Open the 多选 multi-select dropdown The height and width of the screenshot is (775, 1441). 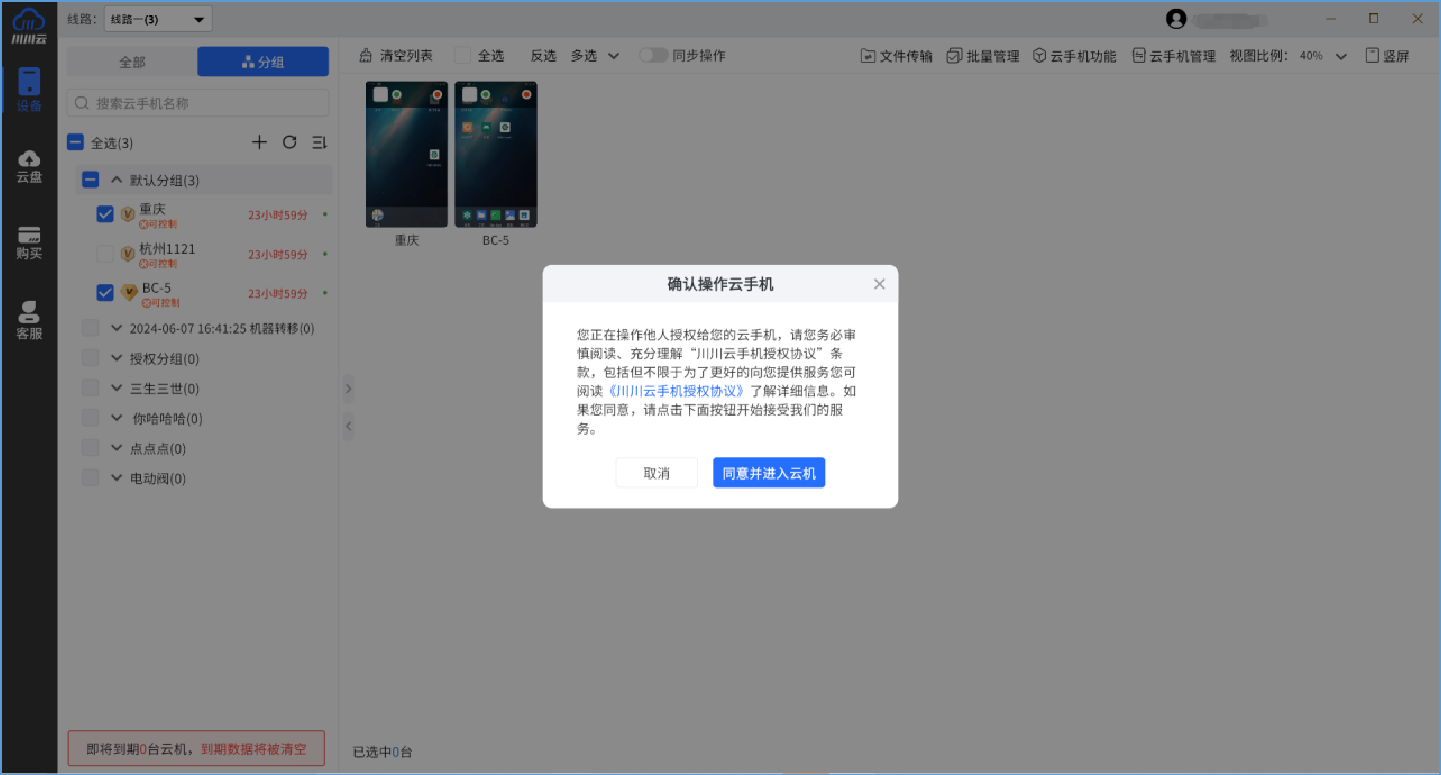pos(594,55)
